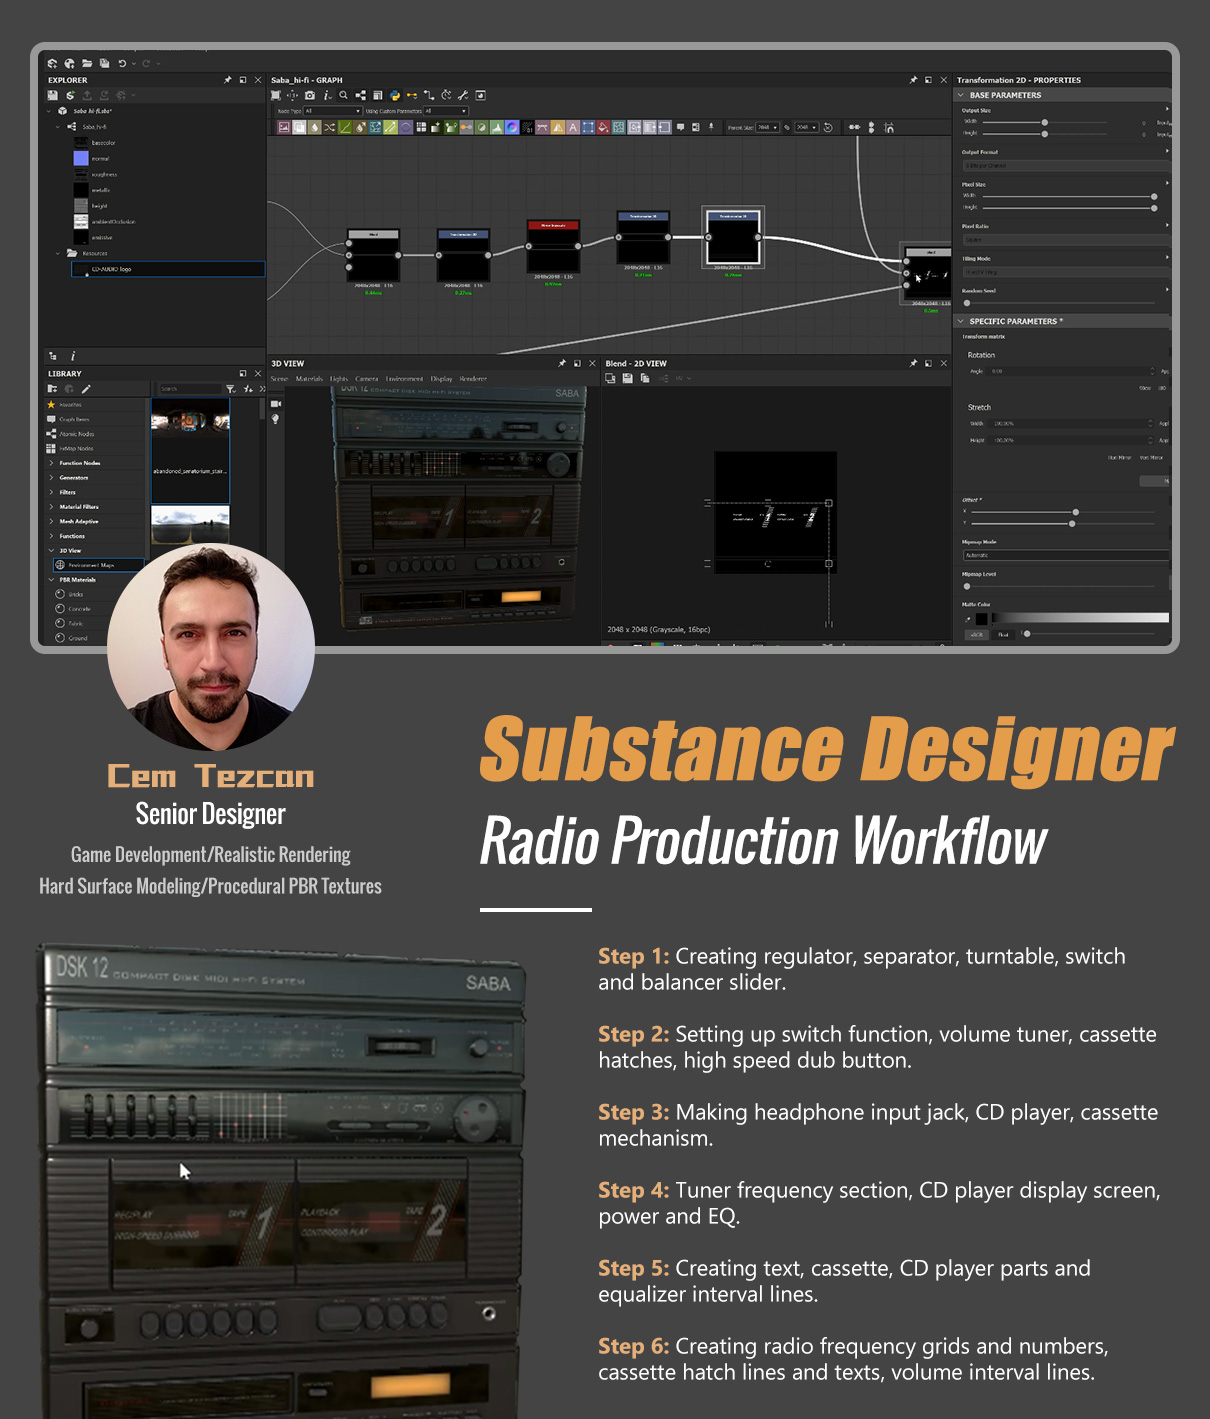Select Favorites in Library
1210x1419 pixels.
tap(70, 404)
